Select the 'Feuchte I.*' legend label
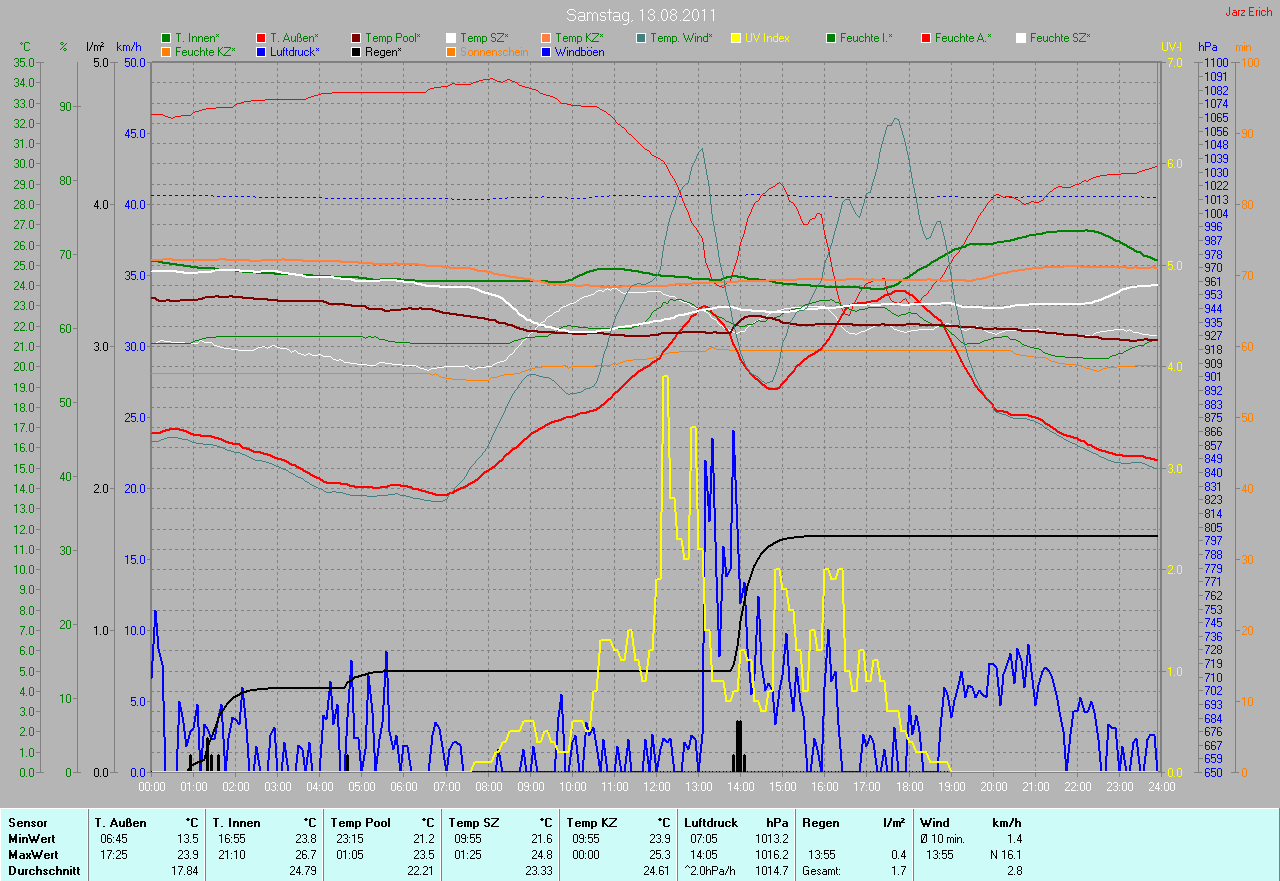1280x881 pixels. (866, 38)
